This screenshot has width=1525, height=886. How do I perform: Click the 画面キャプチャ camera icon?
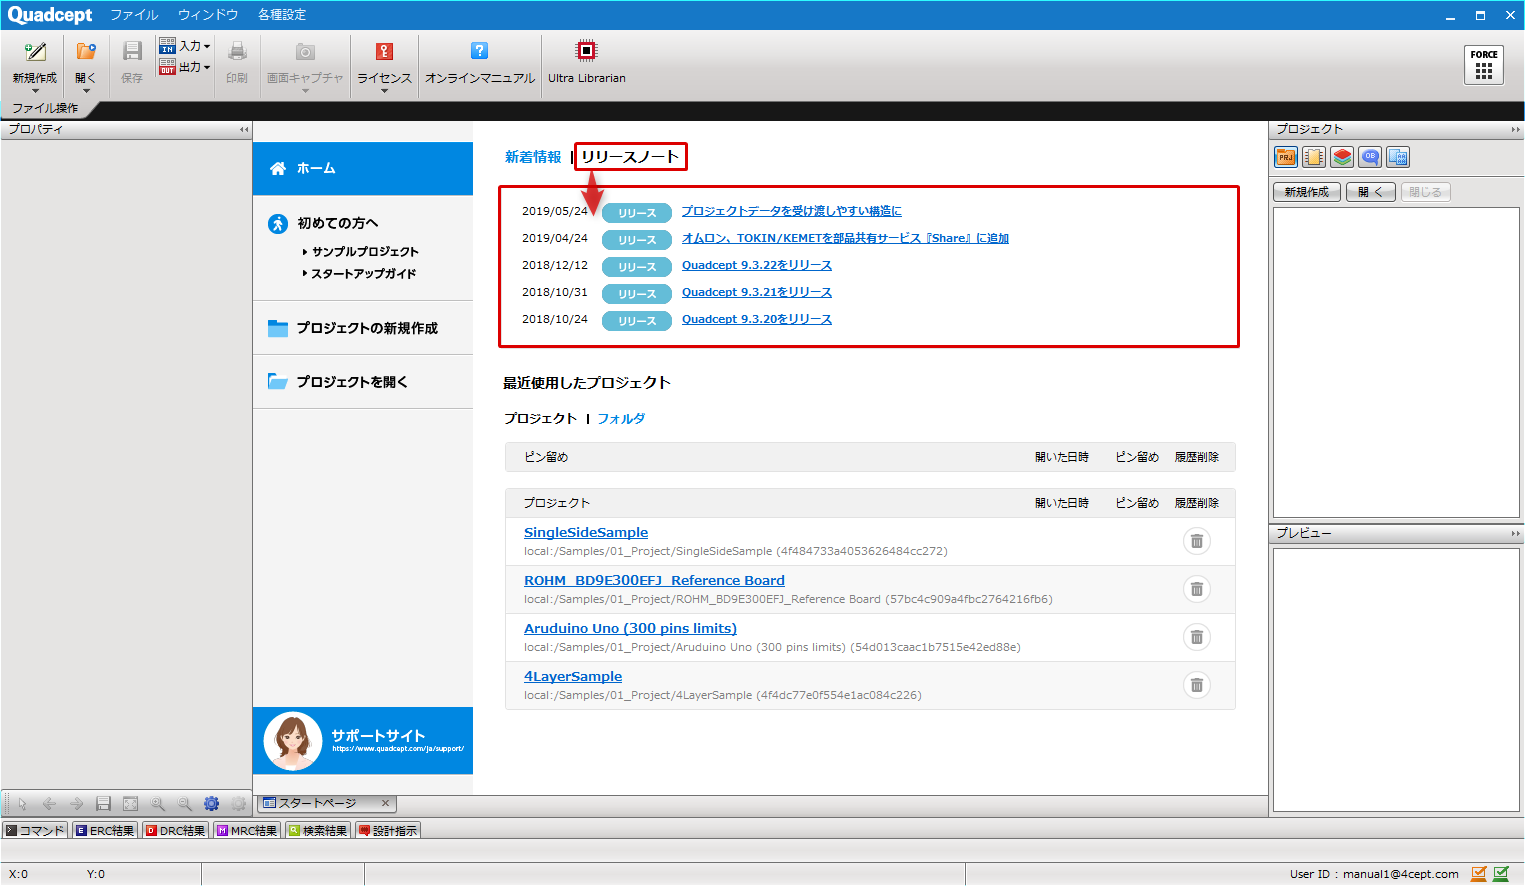(x=305, y=52)
